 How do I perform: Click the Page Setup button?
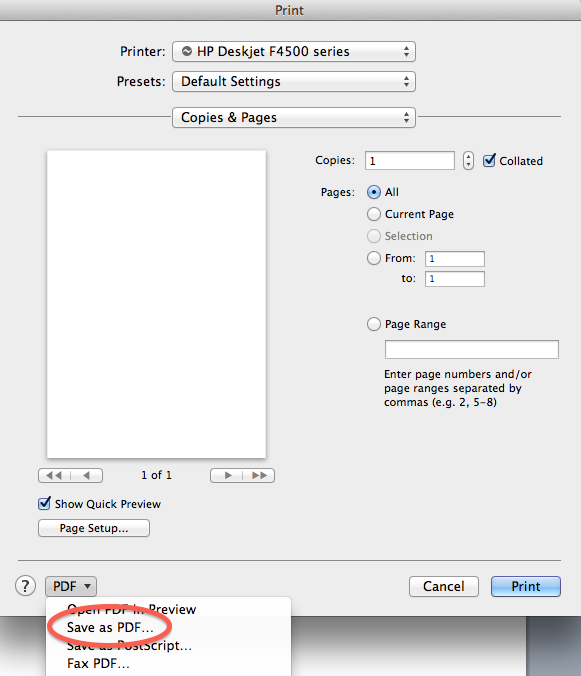[94, 528]
